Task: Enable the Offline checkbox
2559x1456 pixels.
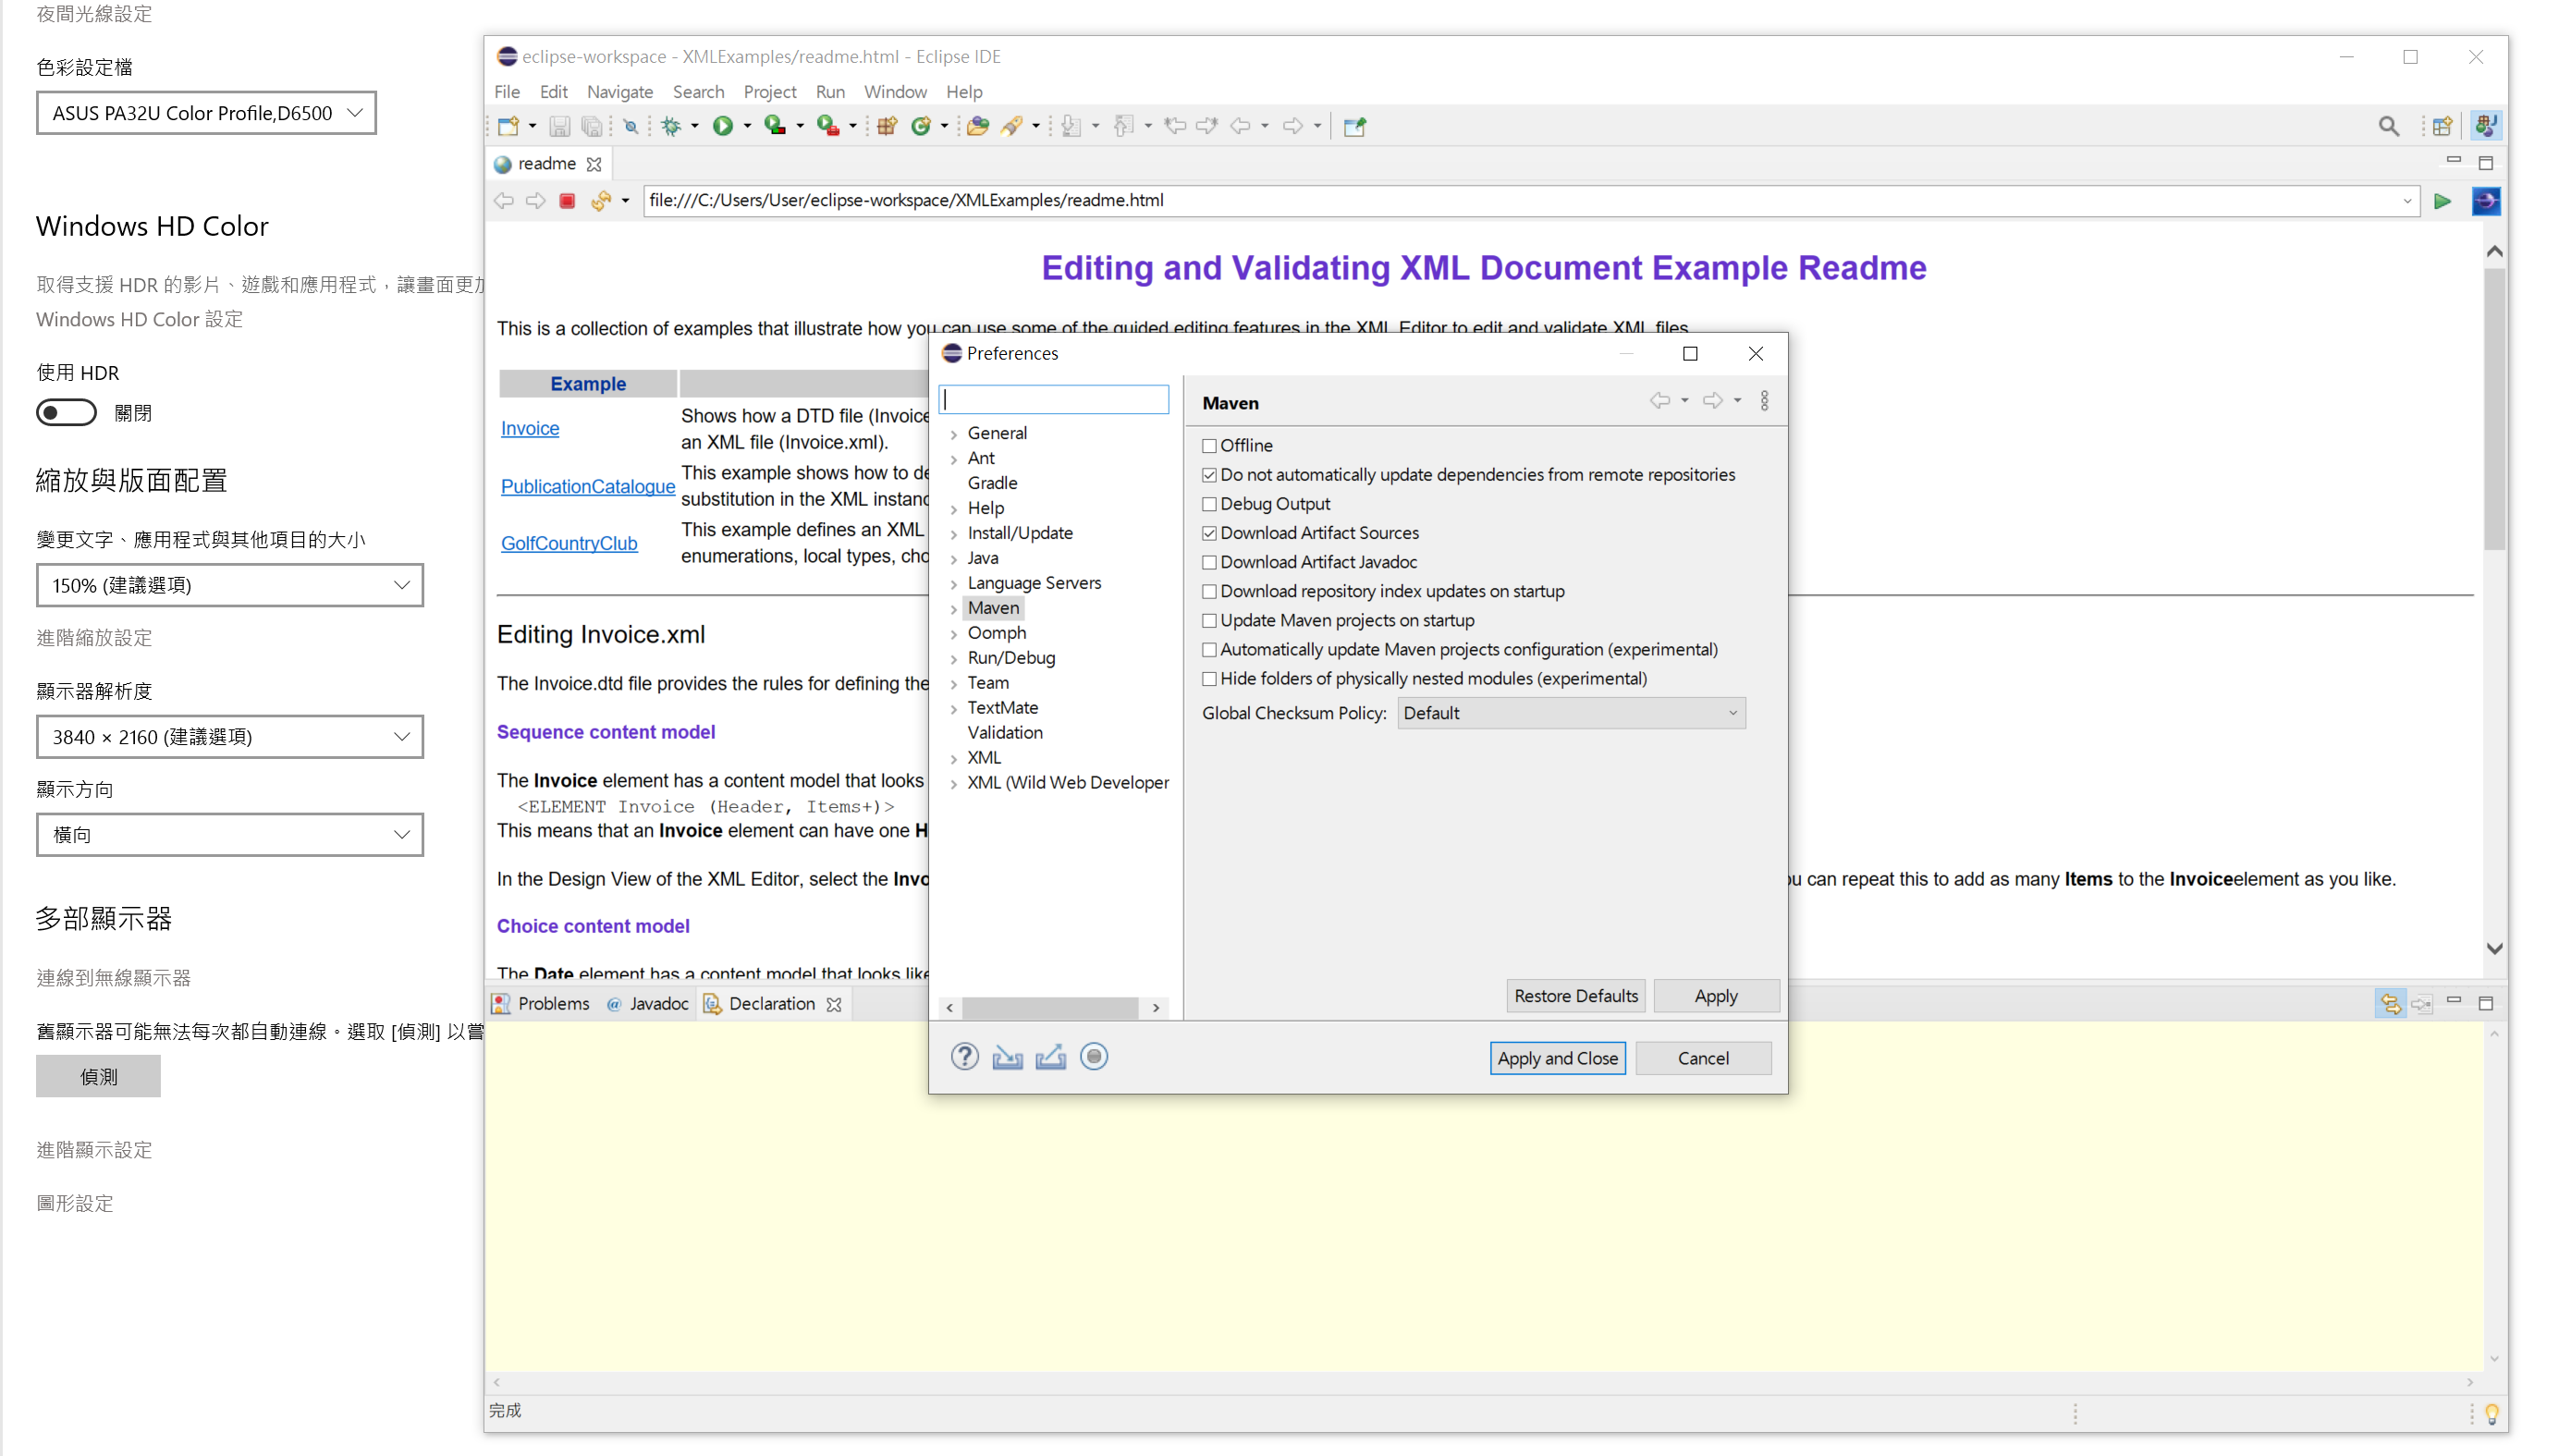Action: click(1209, 446)
